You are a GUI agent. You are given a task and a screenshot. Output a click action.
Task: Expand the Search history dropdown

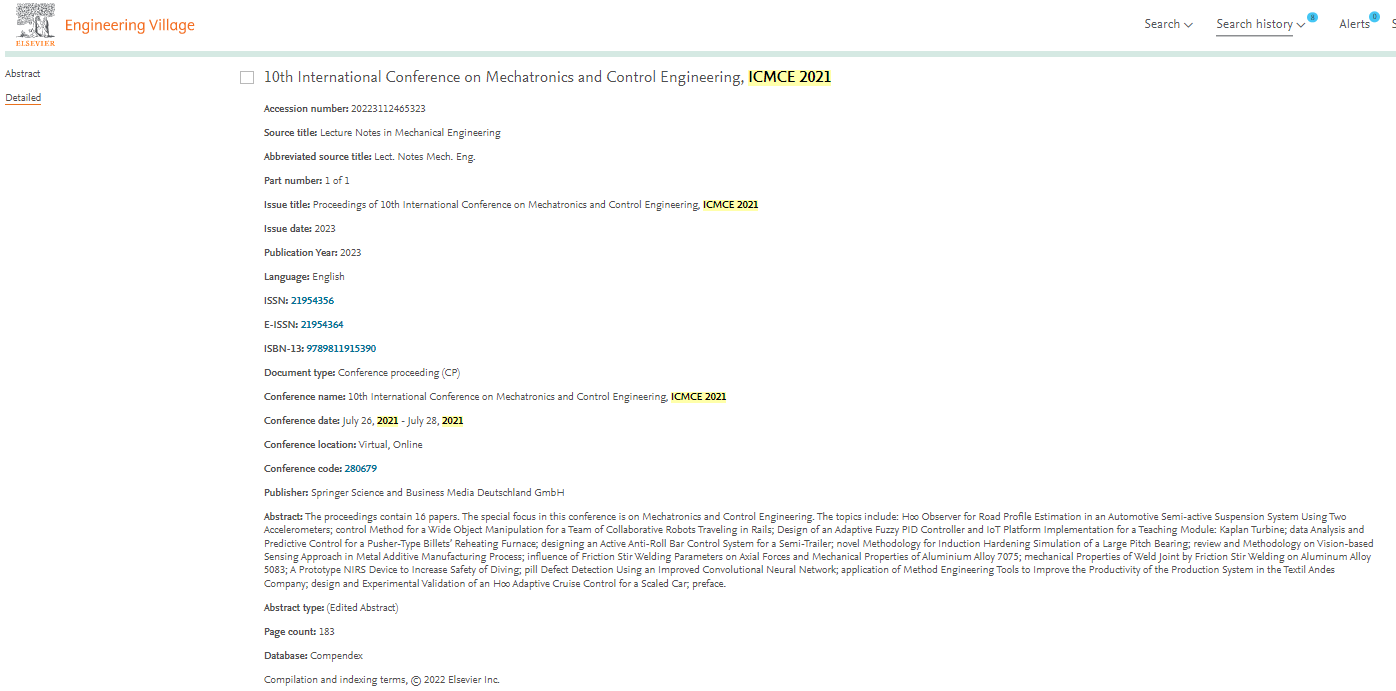click(x=1260, y=24)
